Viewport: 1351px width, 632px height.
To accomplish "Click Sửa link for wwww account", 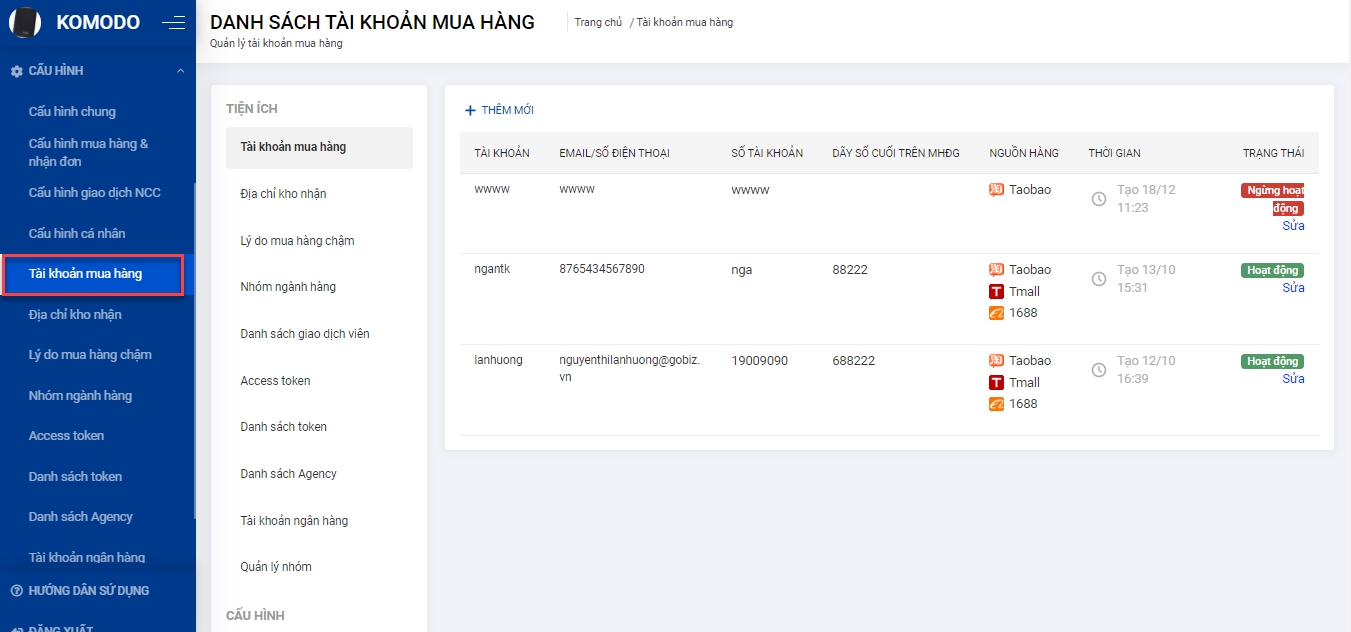I will 1293,226.
